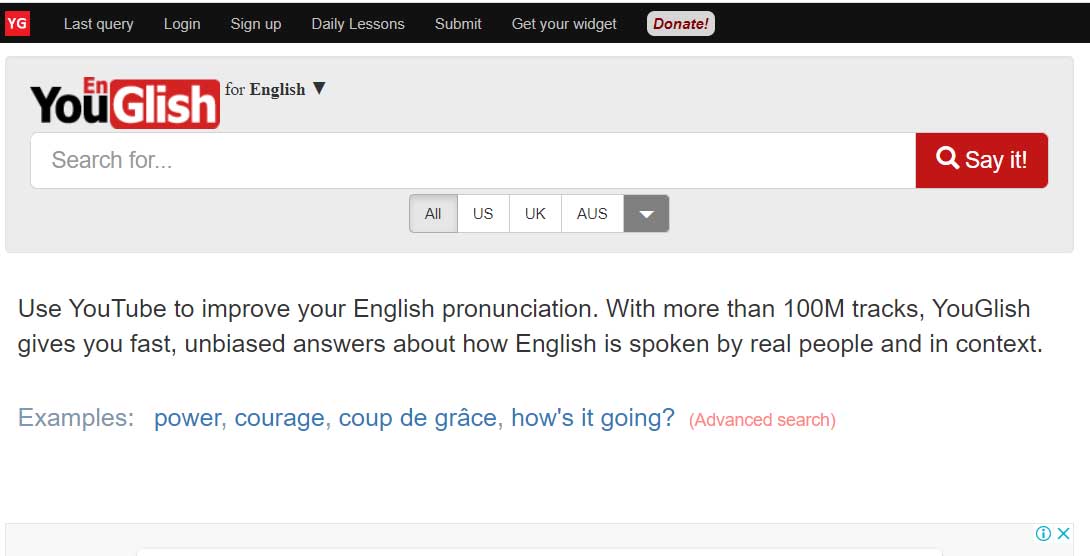Filter pronunciations by AUS accent

tap(592, 213)
